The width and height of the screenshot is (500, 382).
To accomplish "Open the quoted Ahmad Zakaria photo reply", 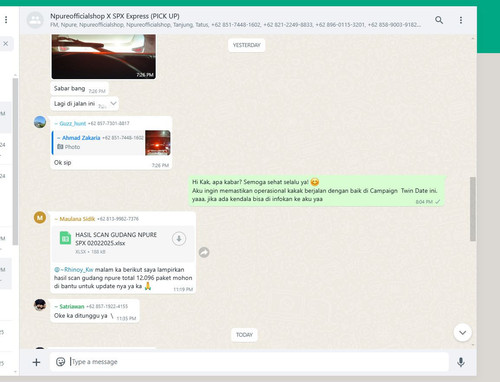I will (x=111, y=143).
